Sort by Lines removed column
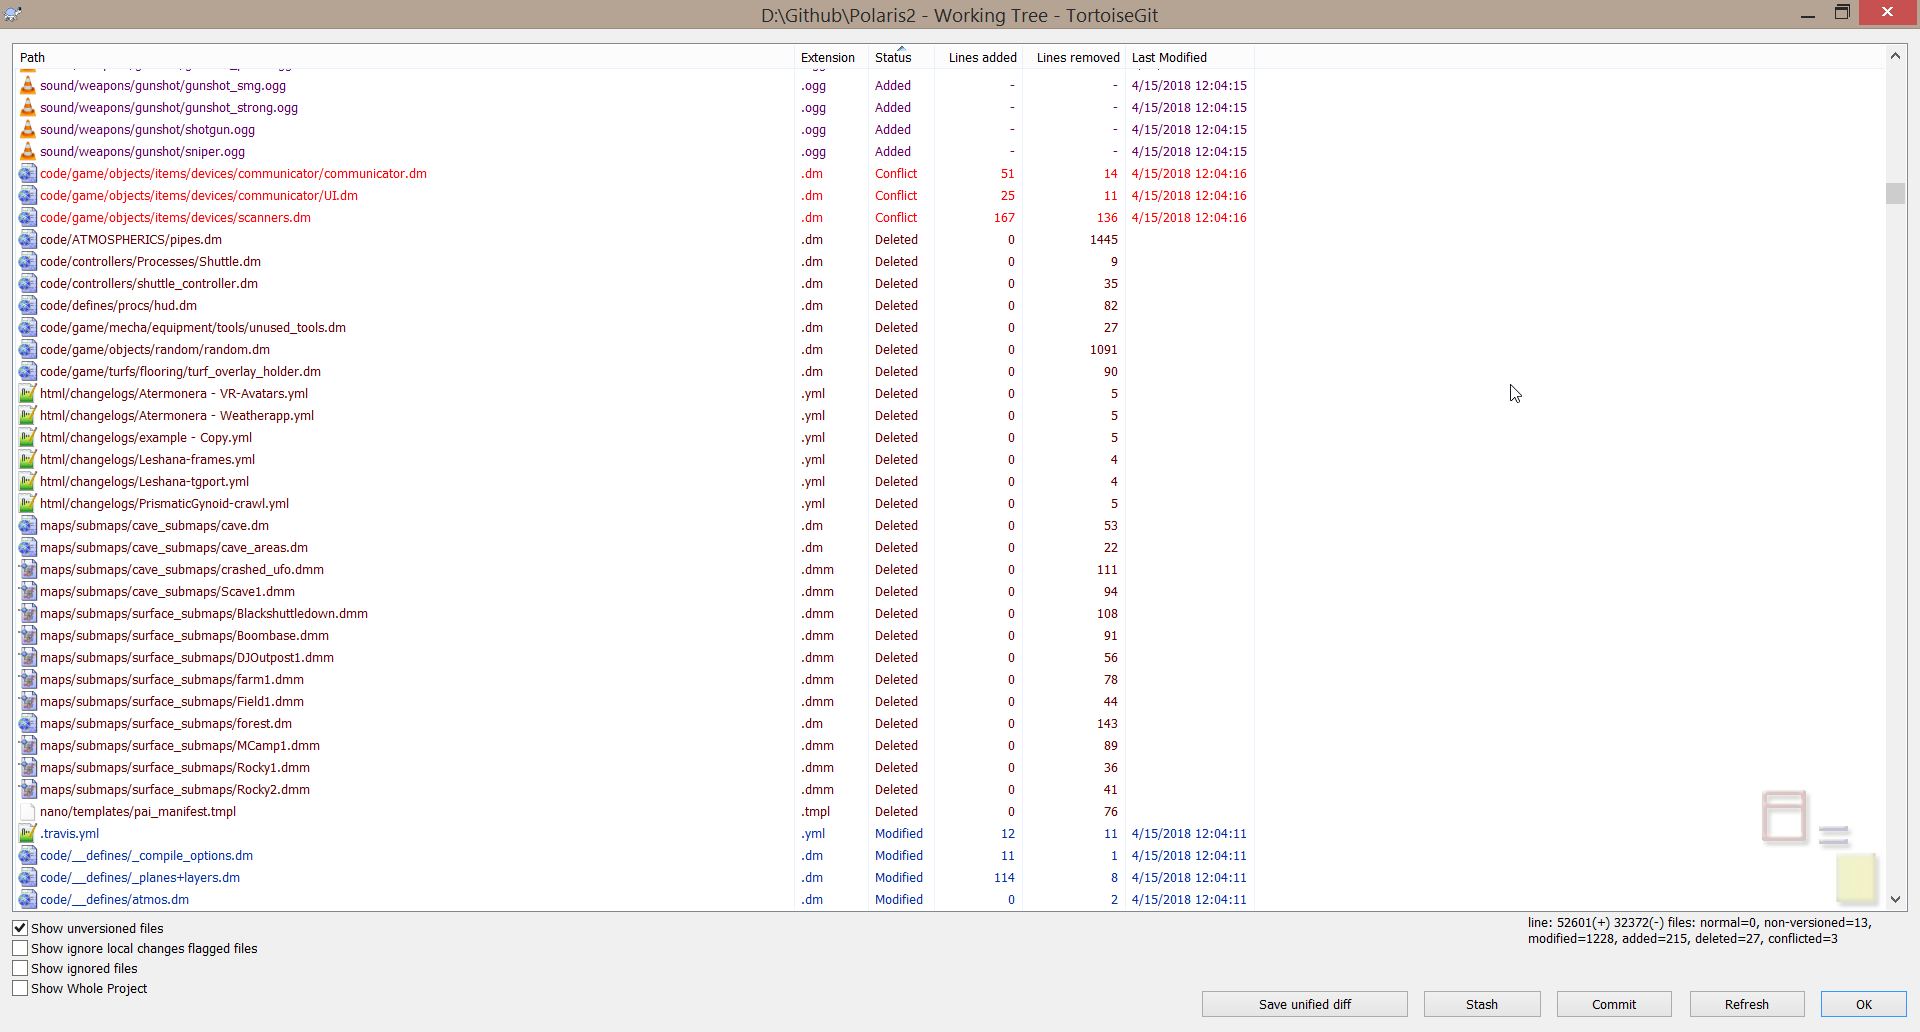Viewport: 1920px width, 1032px height. click(x=1076, y=57)
